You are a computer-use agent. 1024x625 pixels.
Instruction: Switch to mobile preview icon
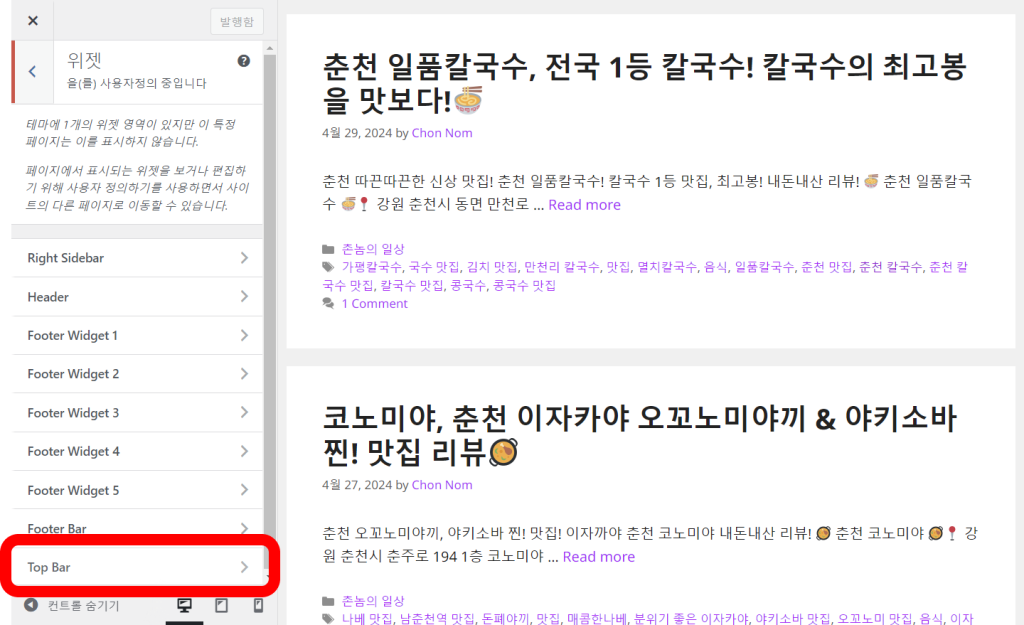click(259, 605)
